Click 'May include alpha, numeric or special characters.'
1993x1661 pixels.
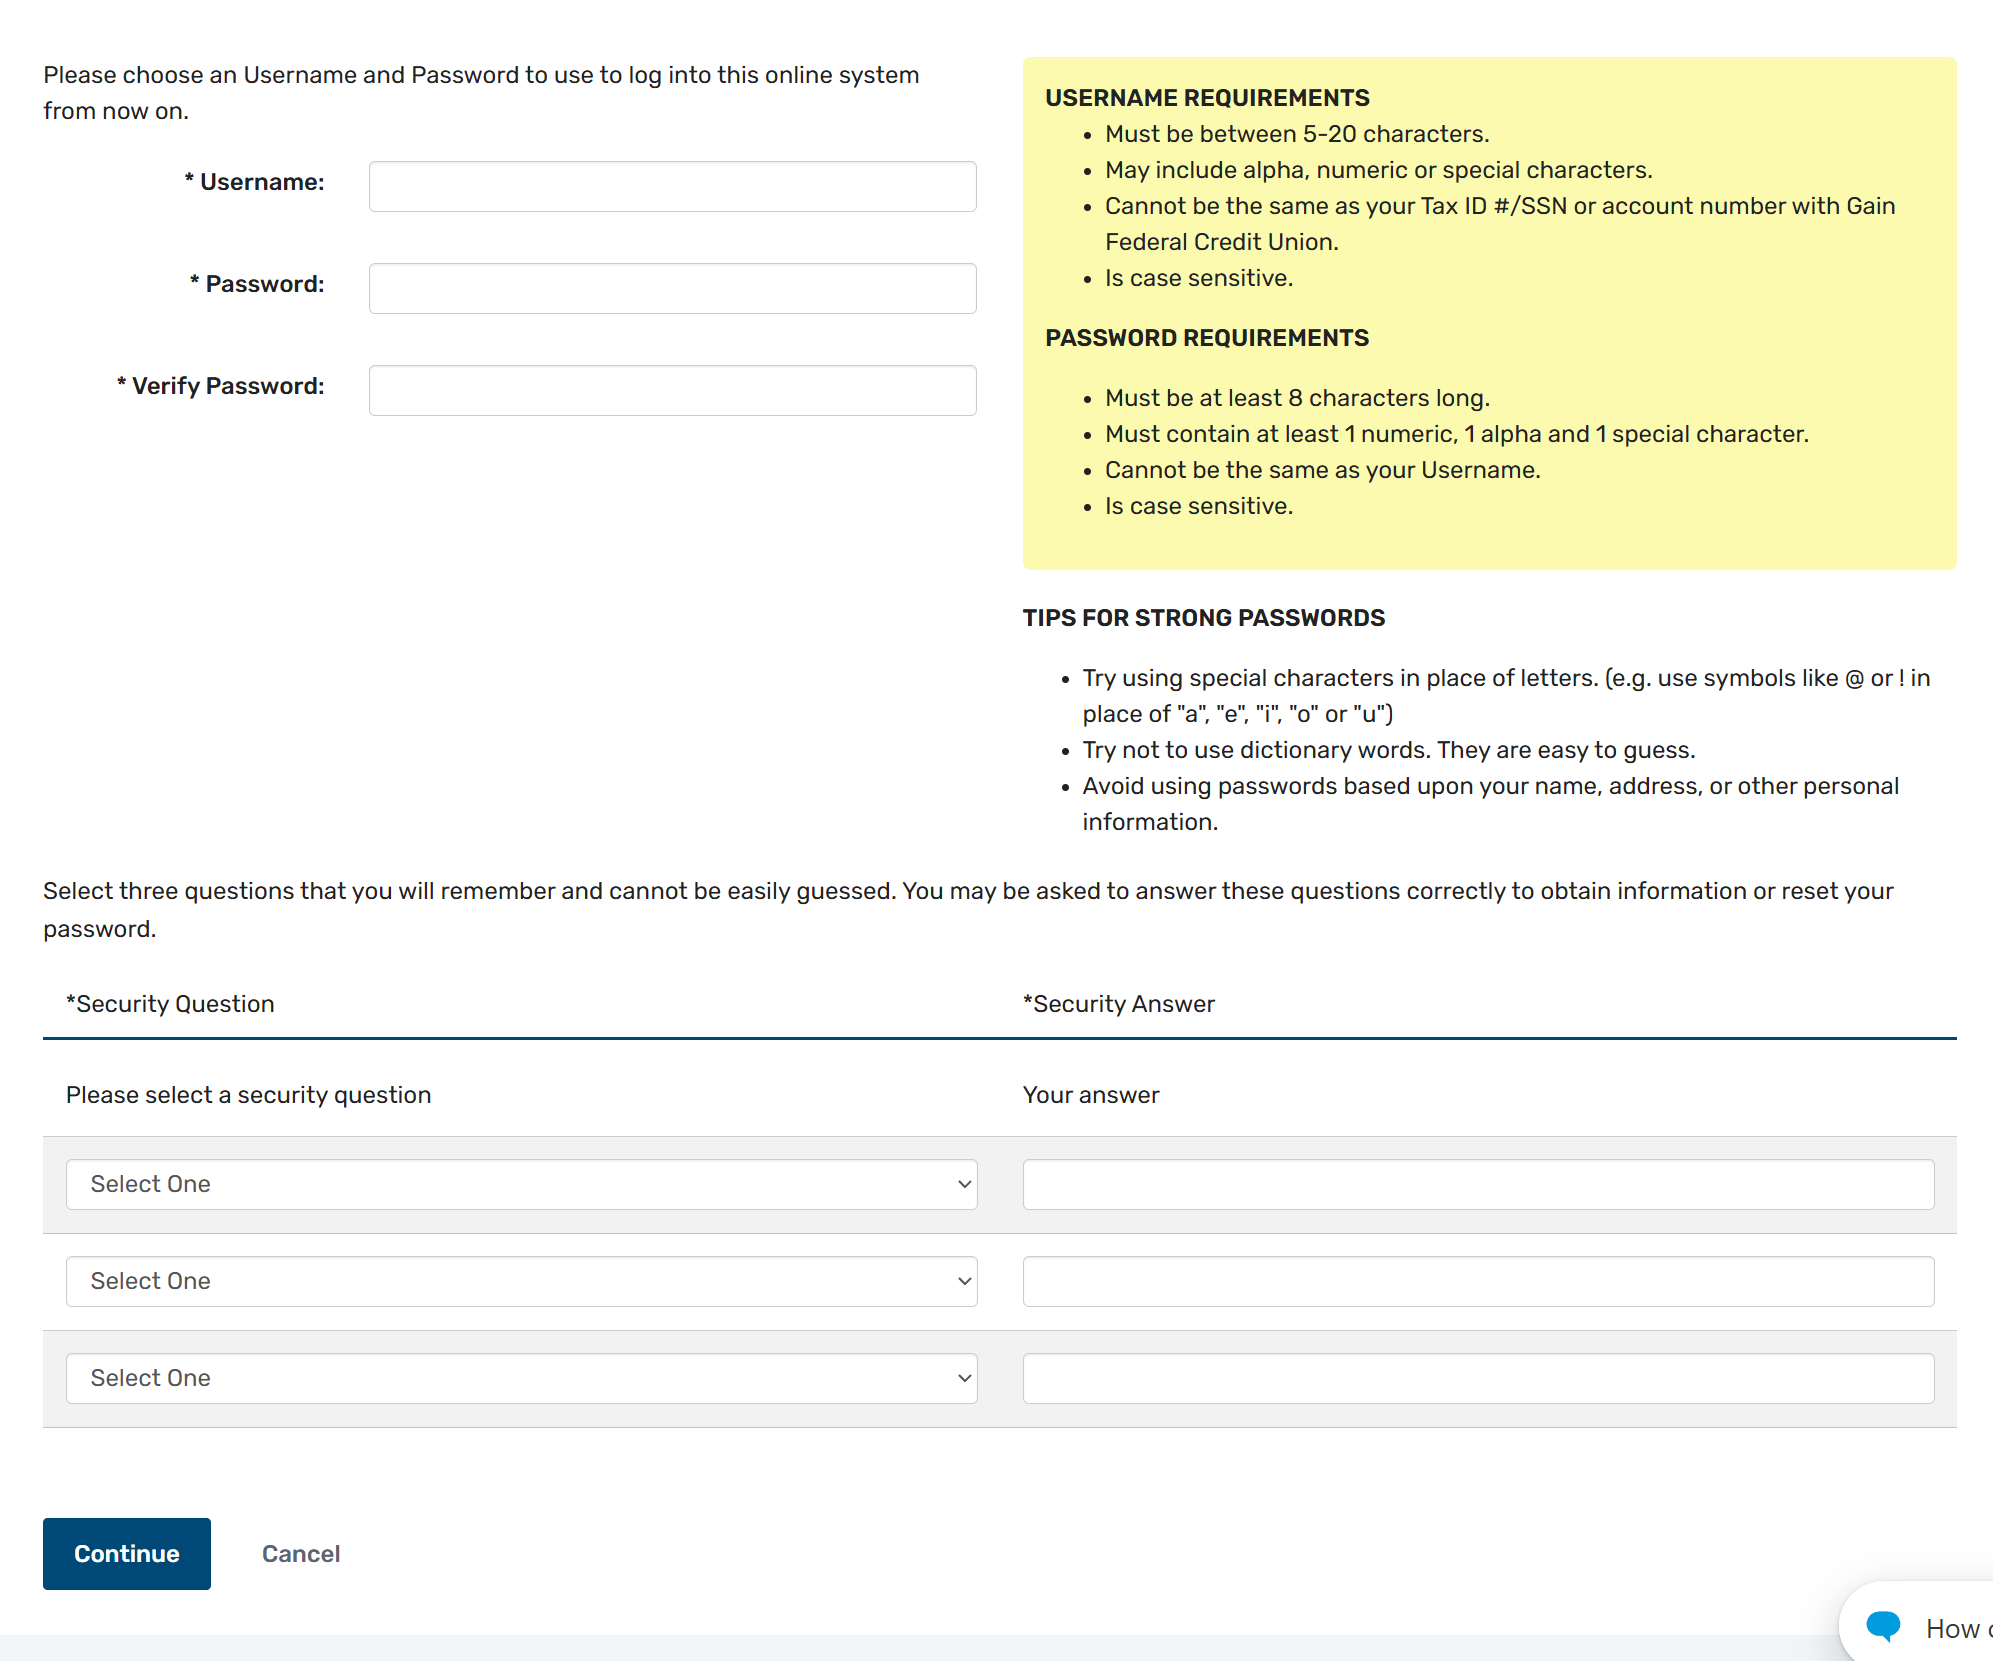[x=1378, y=169]
